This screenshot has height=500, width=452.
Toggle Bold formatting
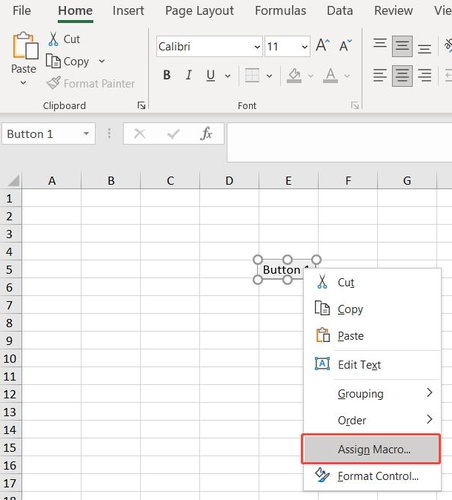(x=167, y=75)
